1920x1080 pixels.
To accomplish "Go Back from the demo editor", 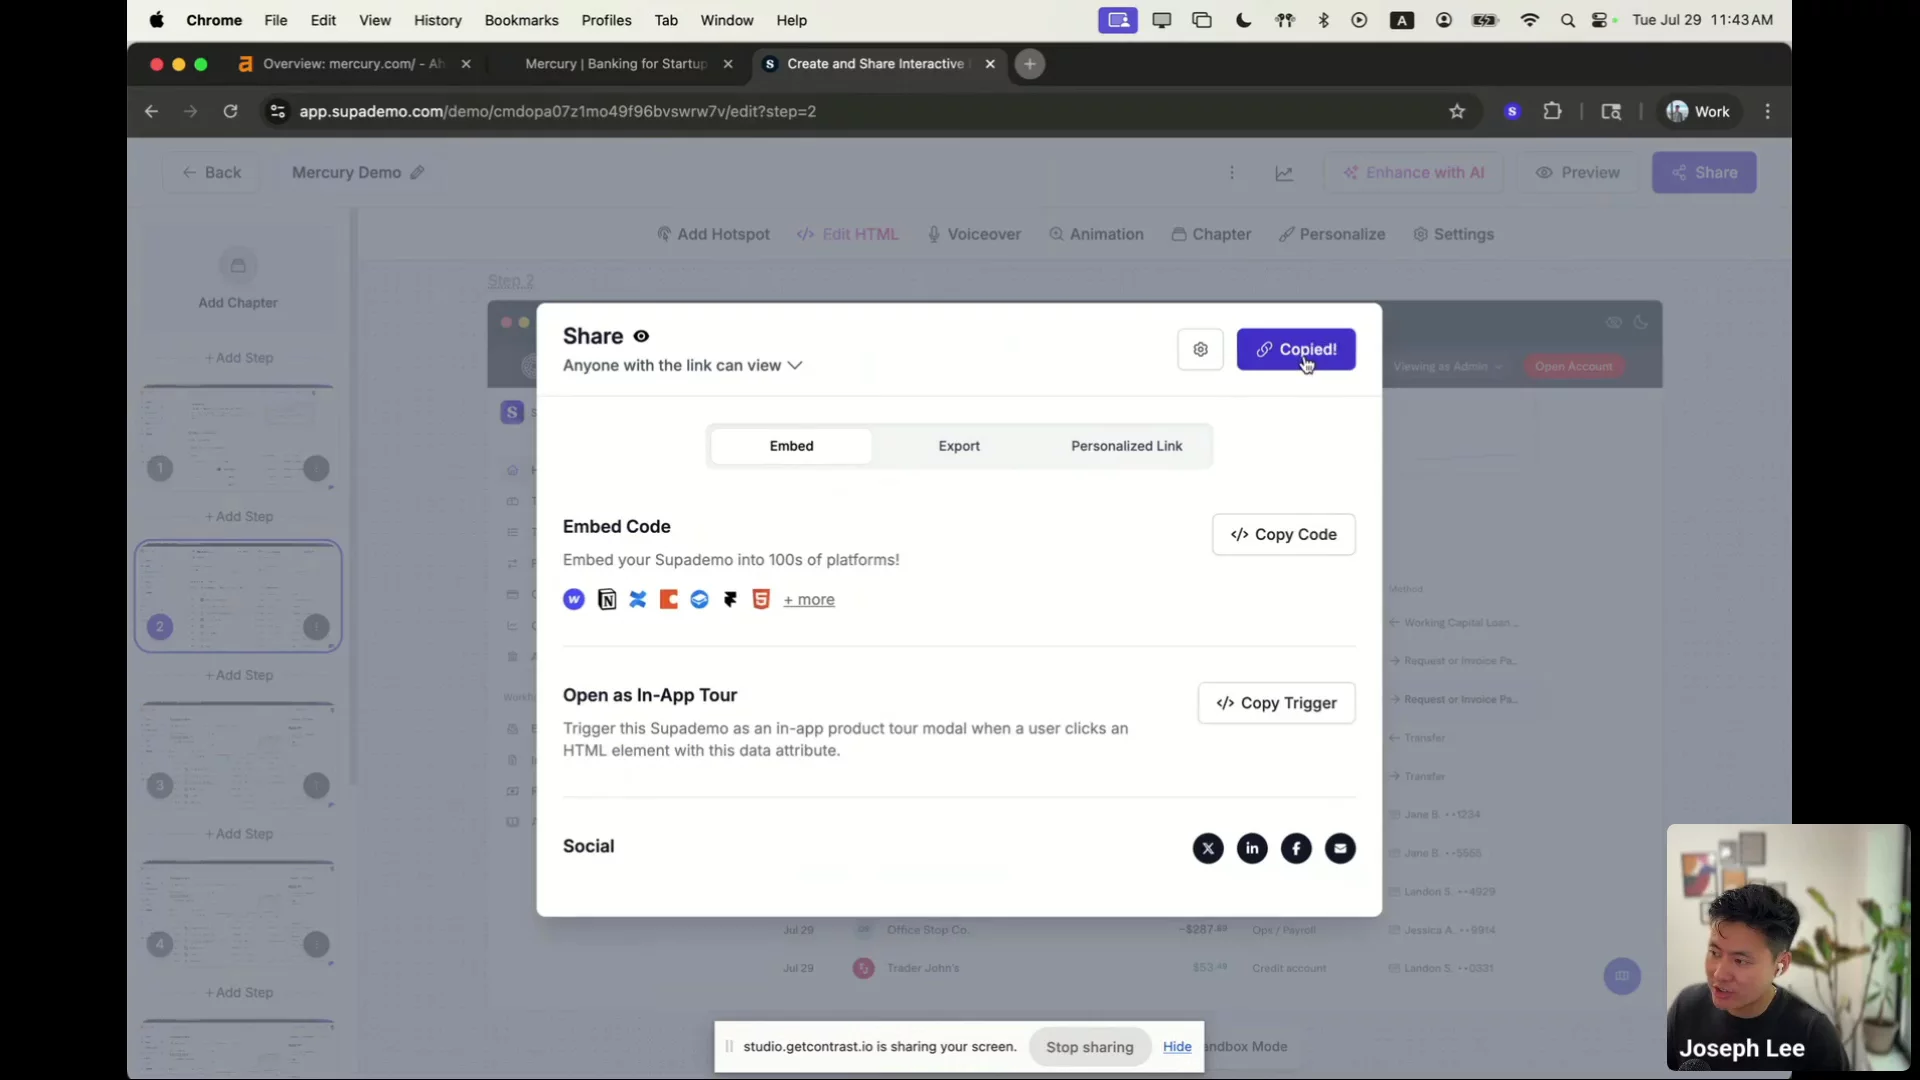I will (x=211, y=172).
